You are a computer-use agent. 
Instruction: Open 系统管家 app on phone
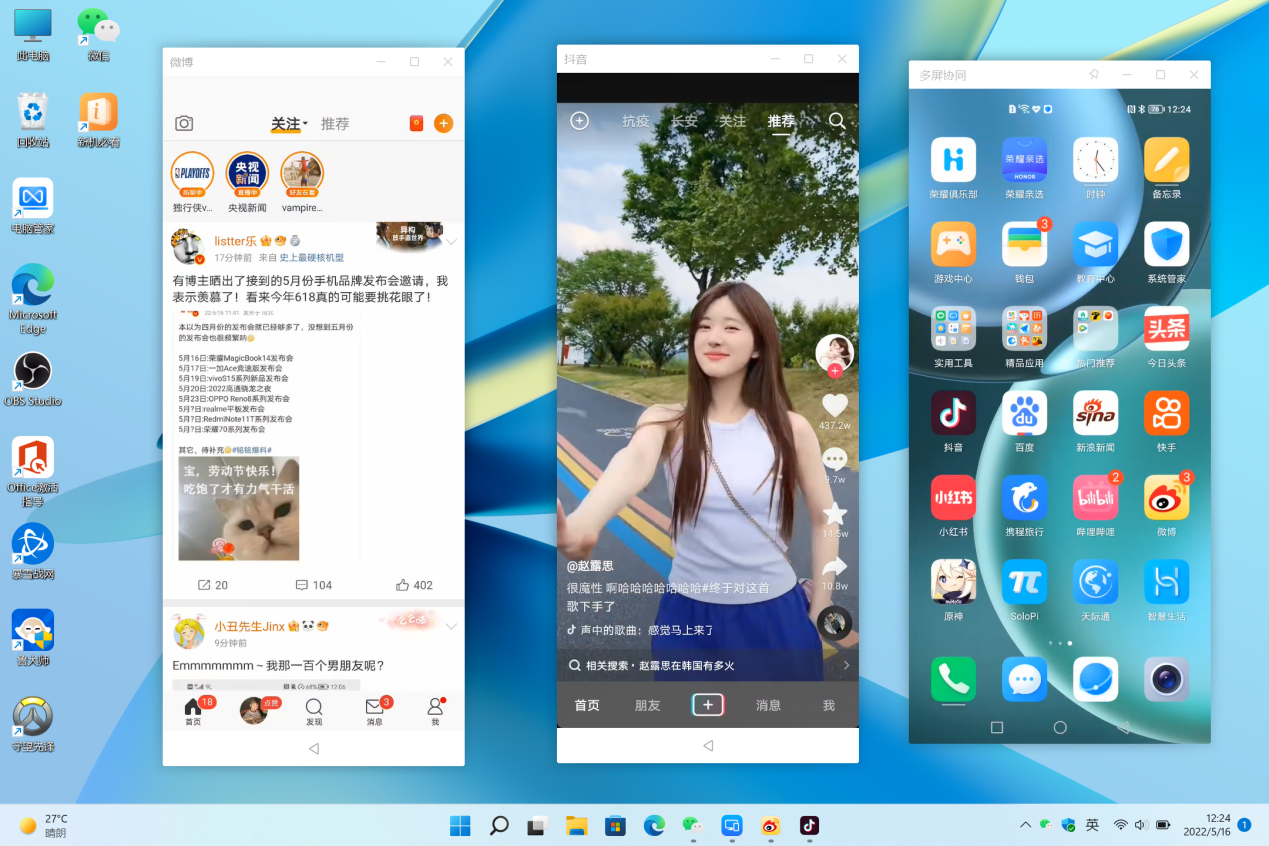point(1166,244)
